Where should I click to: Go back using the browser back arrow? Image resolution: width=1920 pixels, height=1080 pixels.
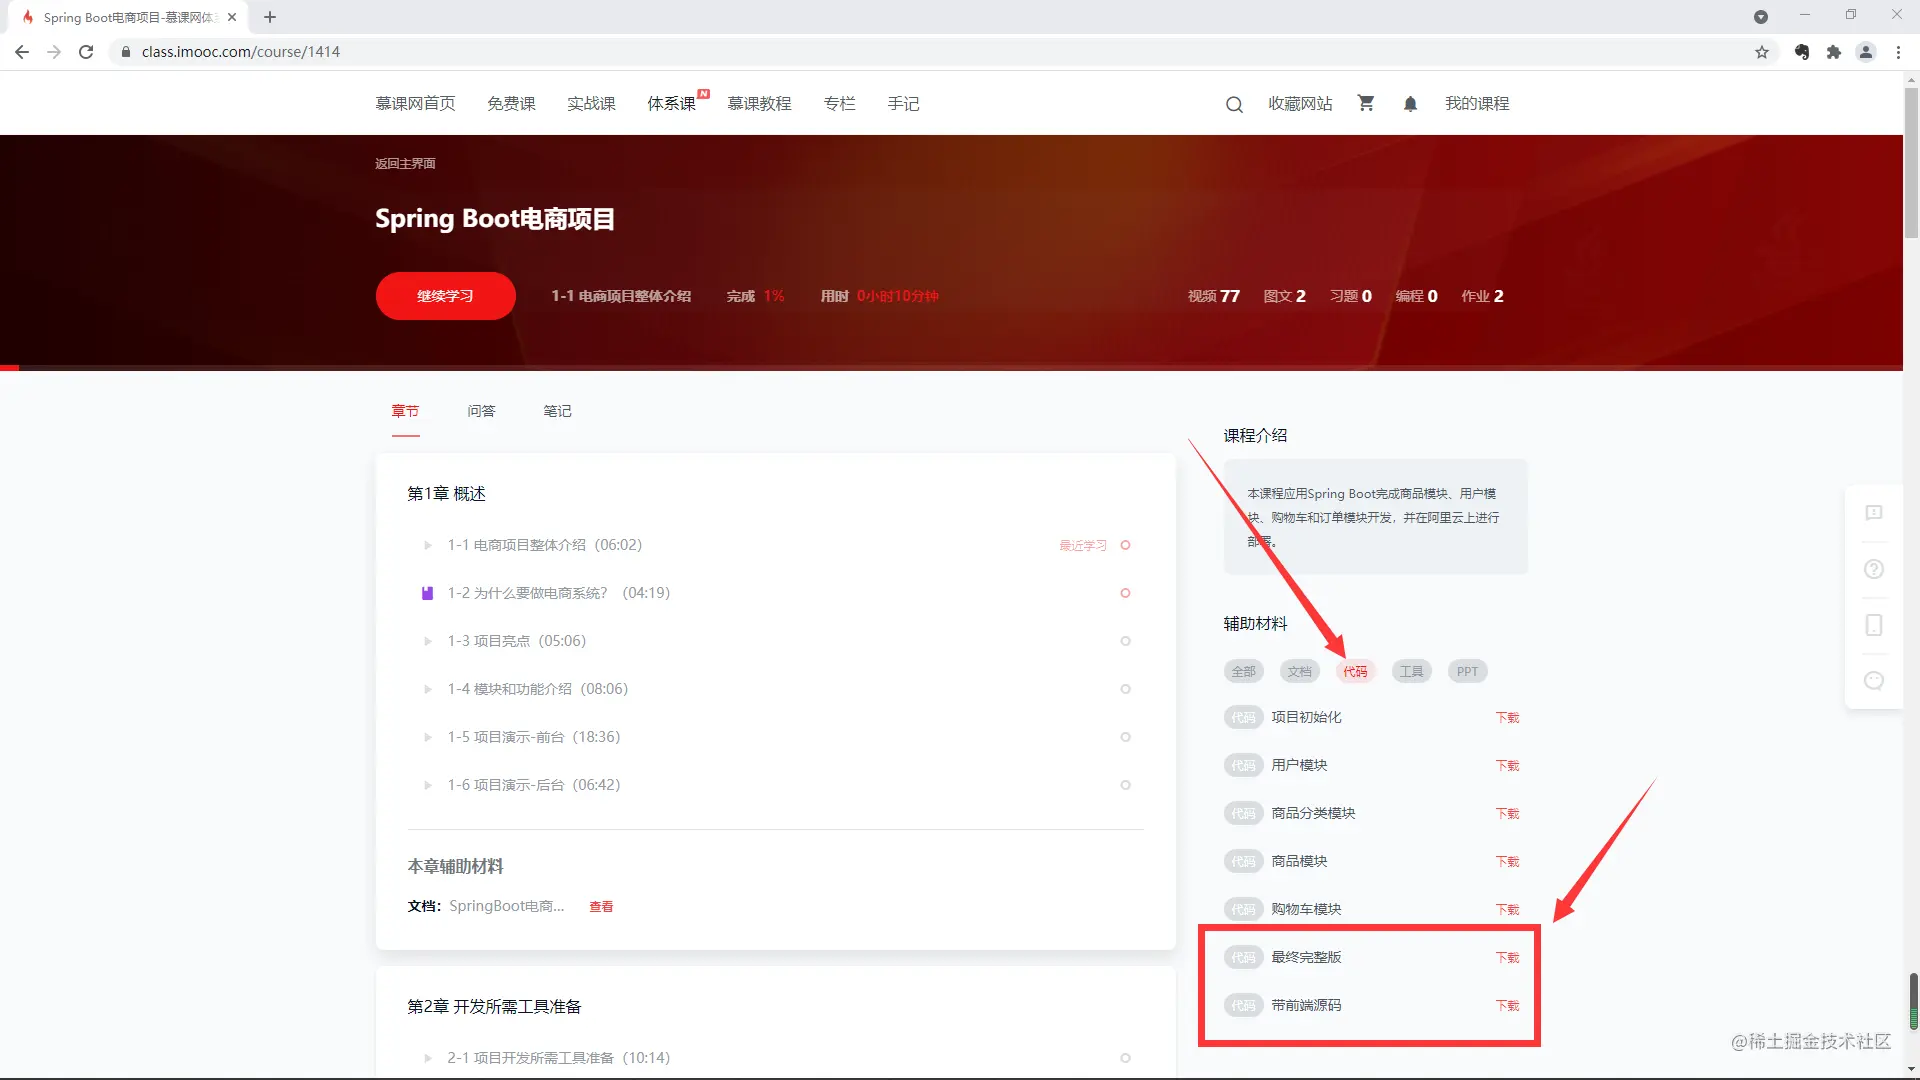[x=22, y=52]
